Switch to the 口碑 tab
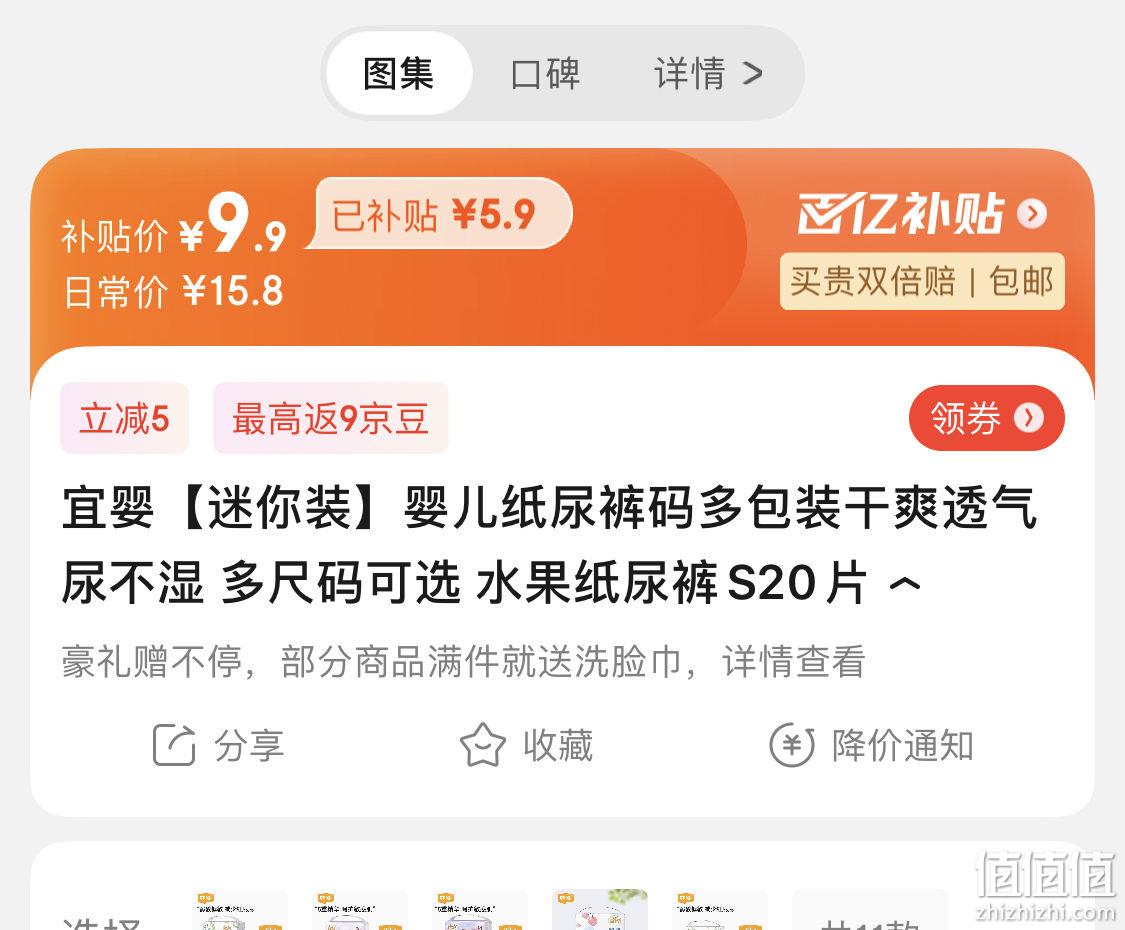This screenshot has height=930, width=1125. [x=545, y=73]
